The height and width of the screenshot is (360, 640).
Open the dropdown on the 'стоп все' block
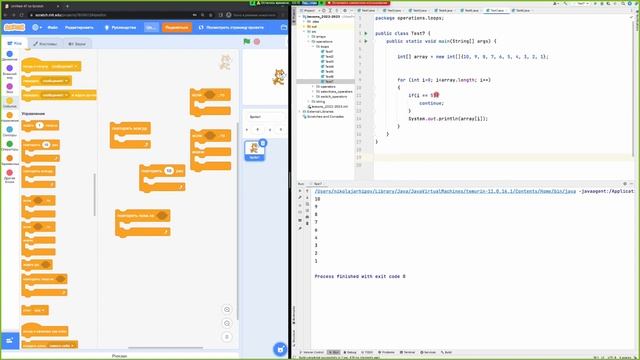[38, 310]
